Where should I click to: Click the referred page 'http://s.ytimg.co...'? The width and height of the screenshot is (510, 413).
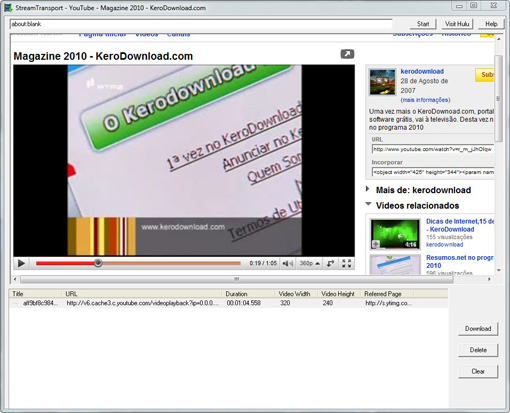tap(389, 303)
